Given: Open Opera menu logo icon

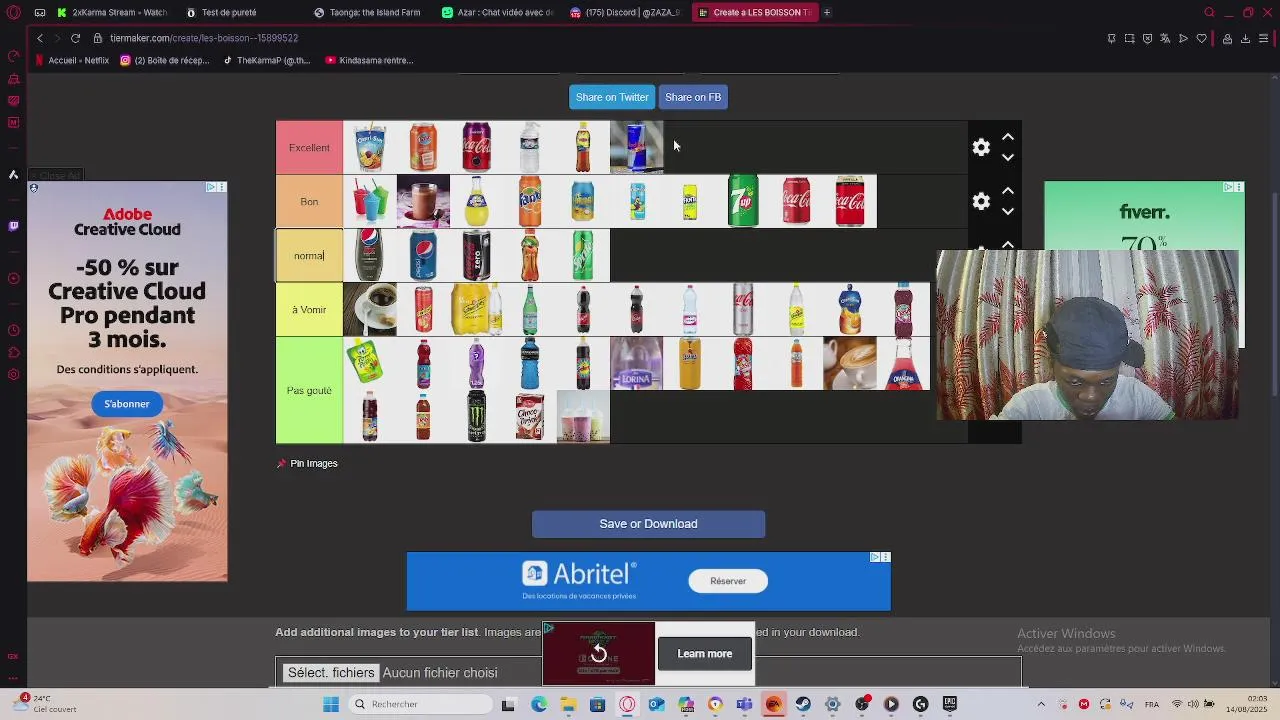Looking at the screenshot, I should point(13,12).
